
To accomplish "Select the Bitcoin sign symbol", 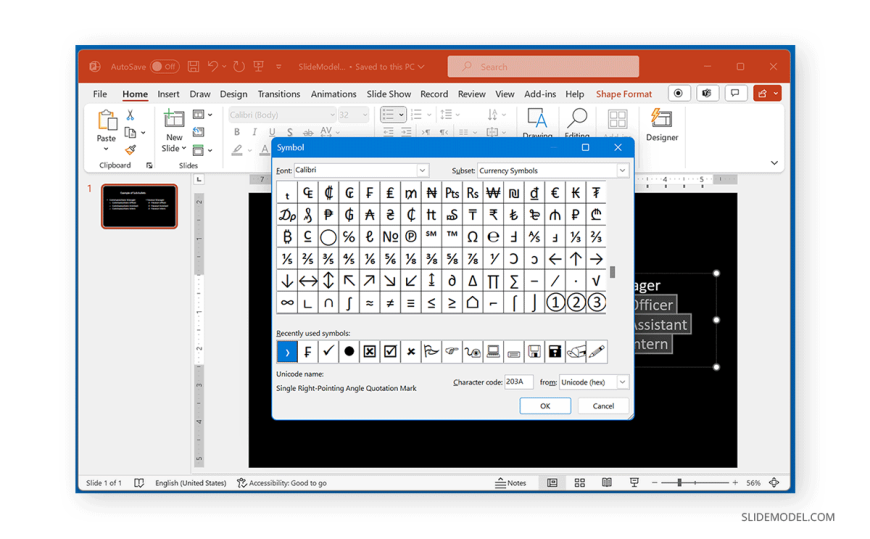I will pos(287,237).
